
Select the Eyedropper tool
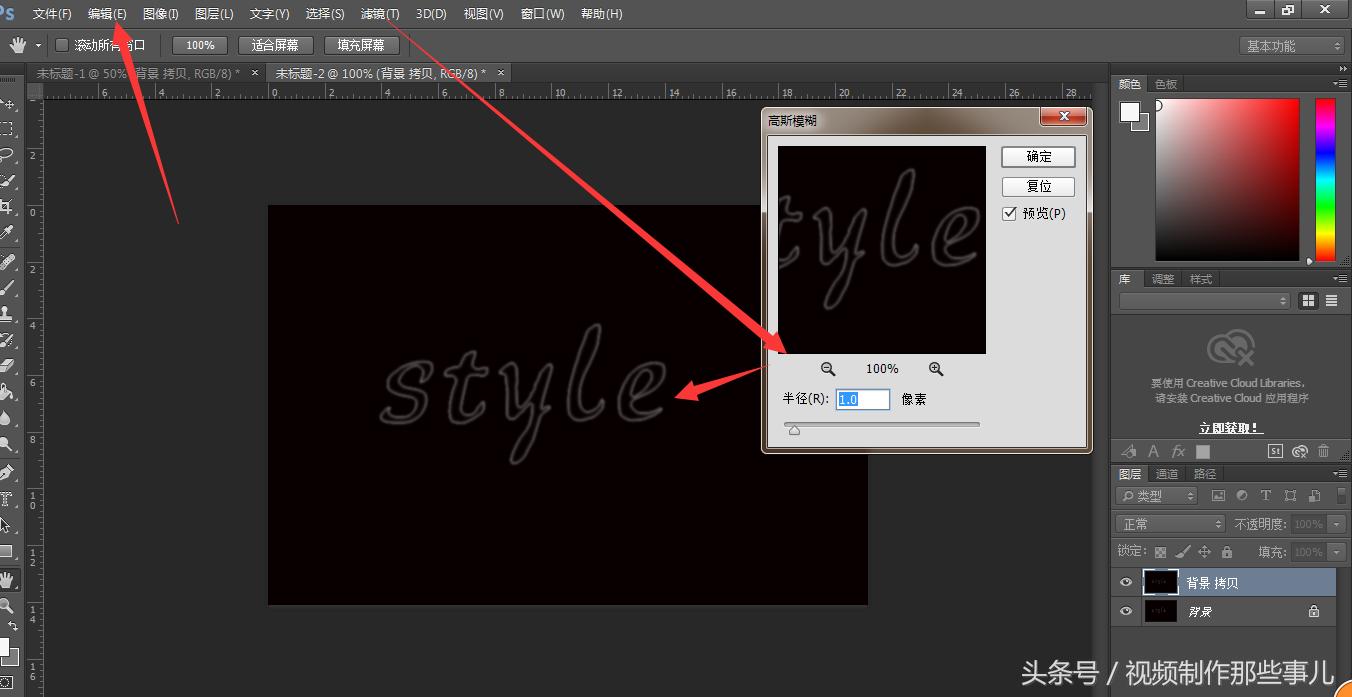7,234
